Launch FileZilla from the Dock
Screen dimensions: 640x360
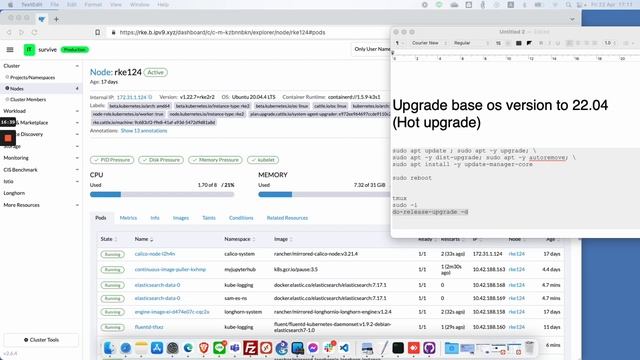(250, 348)
